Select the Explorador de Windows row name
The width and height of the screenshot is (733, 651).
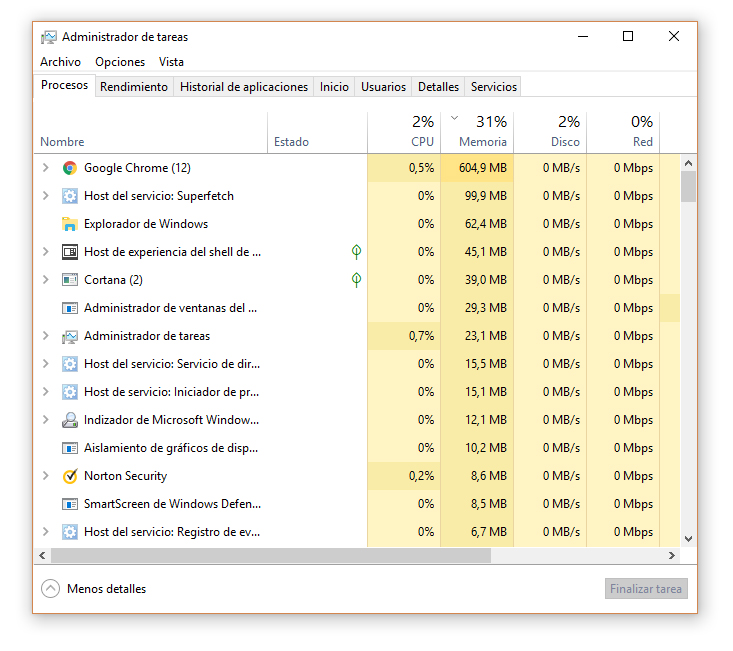[146, 224]
